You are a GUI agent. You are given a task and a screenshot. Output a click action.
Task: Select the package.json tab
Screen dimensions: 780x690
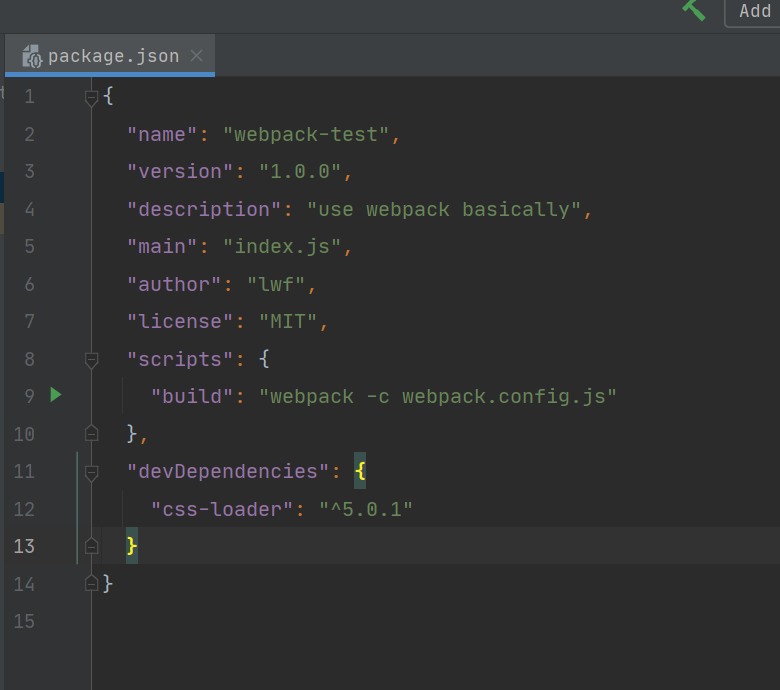pyautogui.click(x=113, y=56)
